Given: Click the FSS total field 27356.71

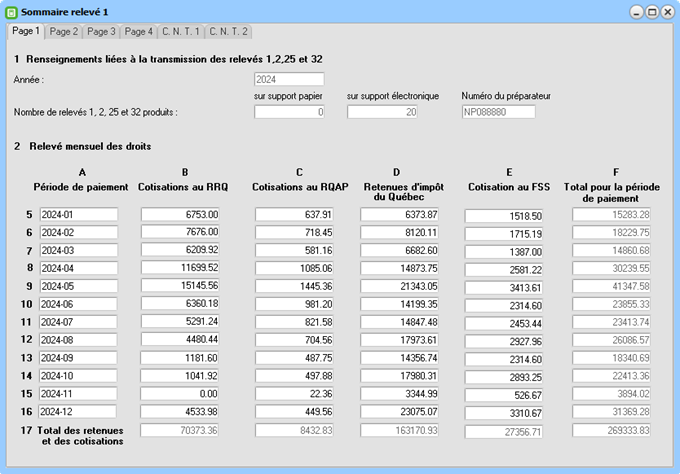Looking at the screenshot, I should tap(503, 432).
